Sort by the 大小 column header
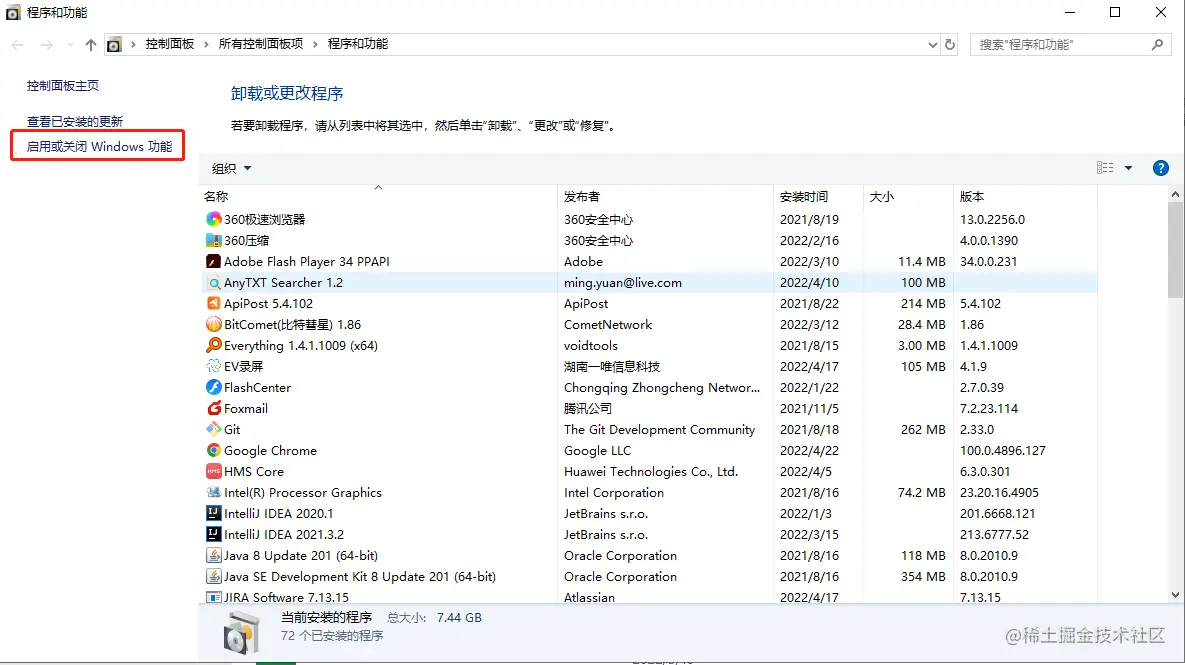The height and width of the screenshot is (665, 1185). click(908, 196)
